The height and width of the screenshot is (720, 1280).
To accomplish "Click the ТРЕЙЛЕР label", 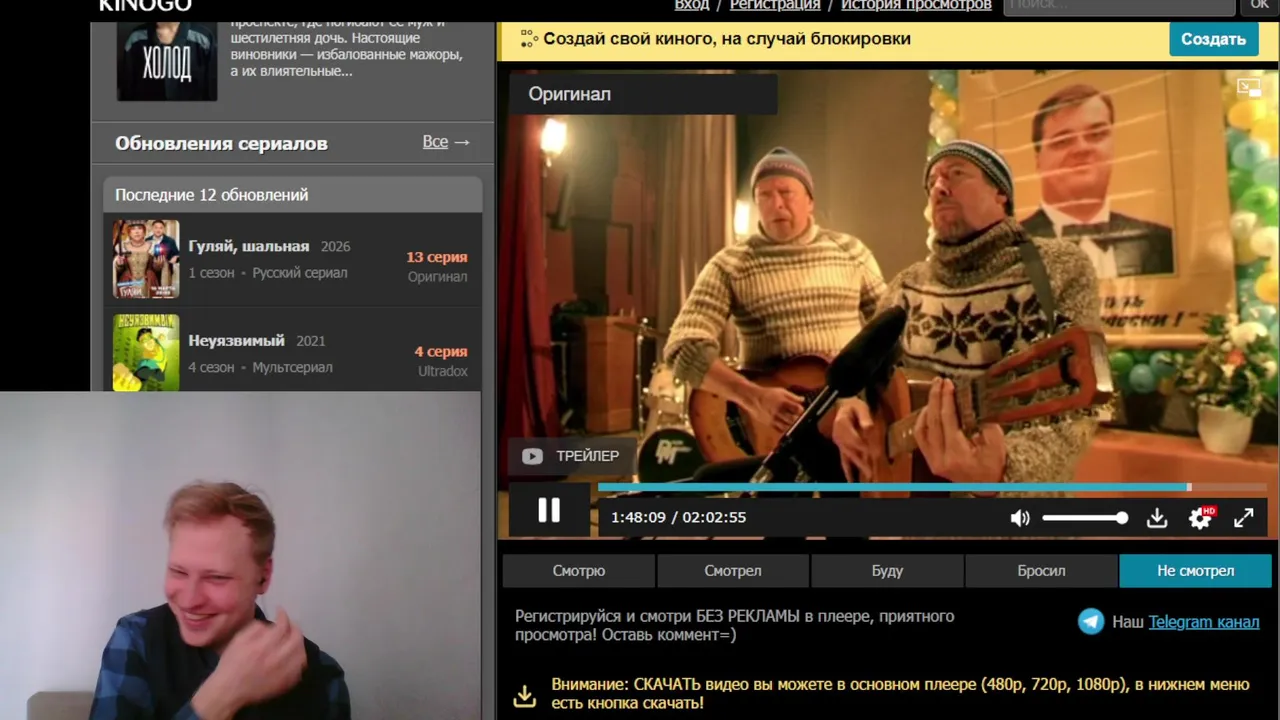I will pos(588,456).
